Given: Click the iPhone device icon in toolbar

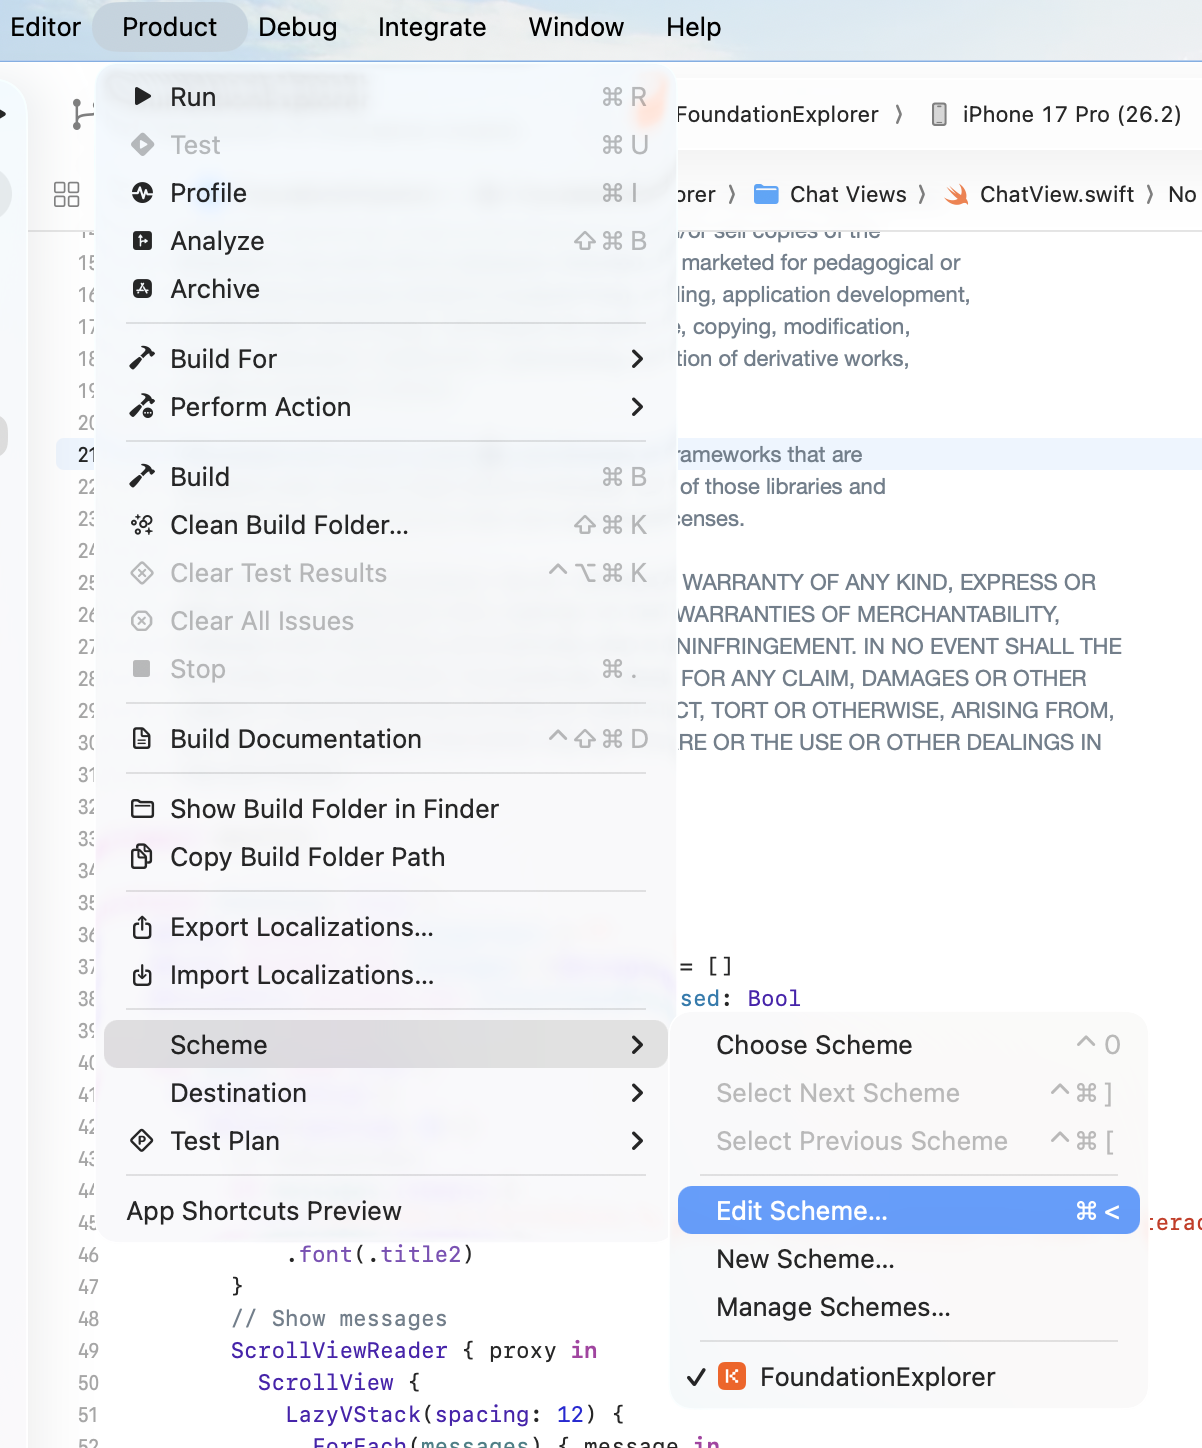Looking at the screenshot, I should click(x=939, y=115).
